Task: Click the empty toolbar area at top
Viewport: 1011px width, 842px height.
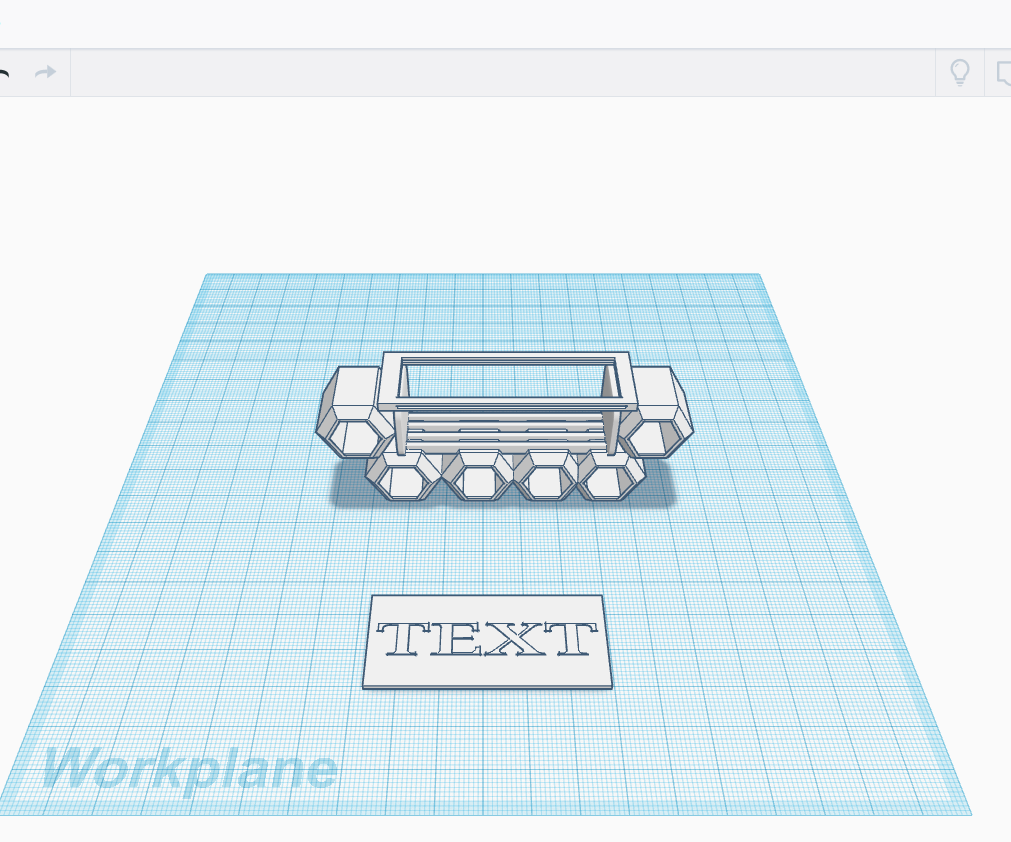Action: (500, 72)
